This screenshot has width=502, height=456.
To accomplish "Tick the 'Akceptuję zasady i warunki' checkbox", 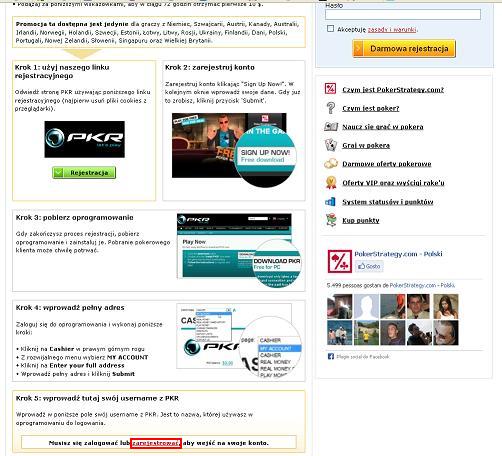I will (330, 29).
